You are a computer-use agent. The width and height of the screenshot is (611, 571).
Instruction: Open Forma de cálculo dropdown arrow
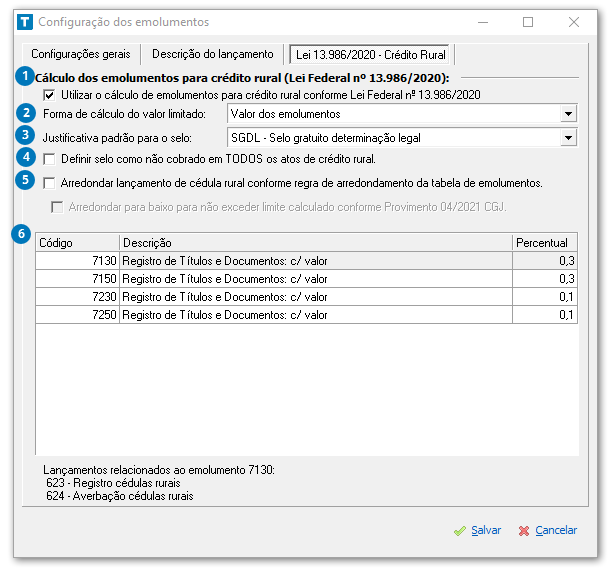[x=569, y=114]
